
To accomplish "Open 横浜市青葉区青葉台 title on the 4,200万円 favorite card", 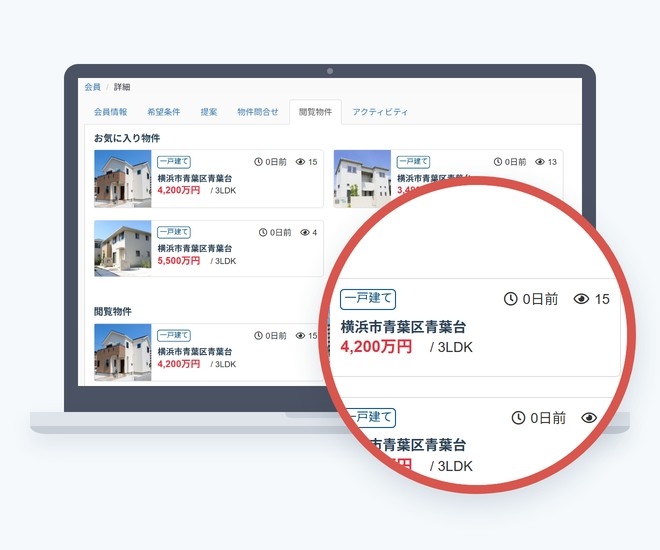I will point(194,178).
